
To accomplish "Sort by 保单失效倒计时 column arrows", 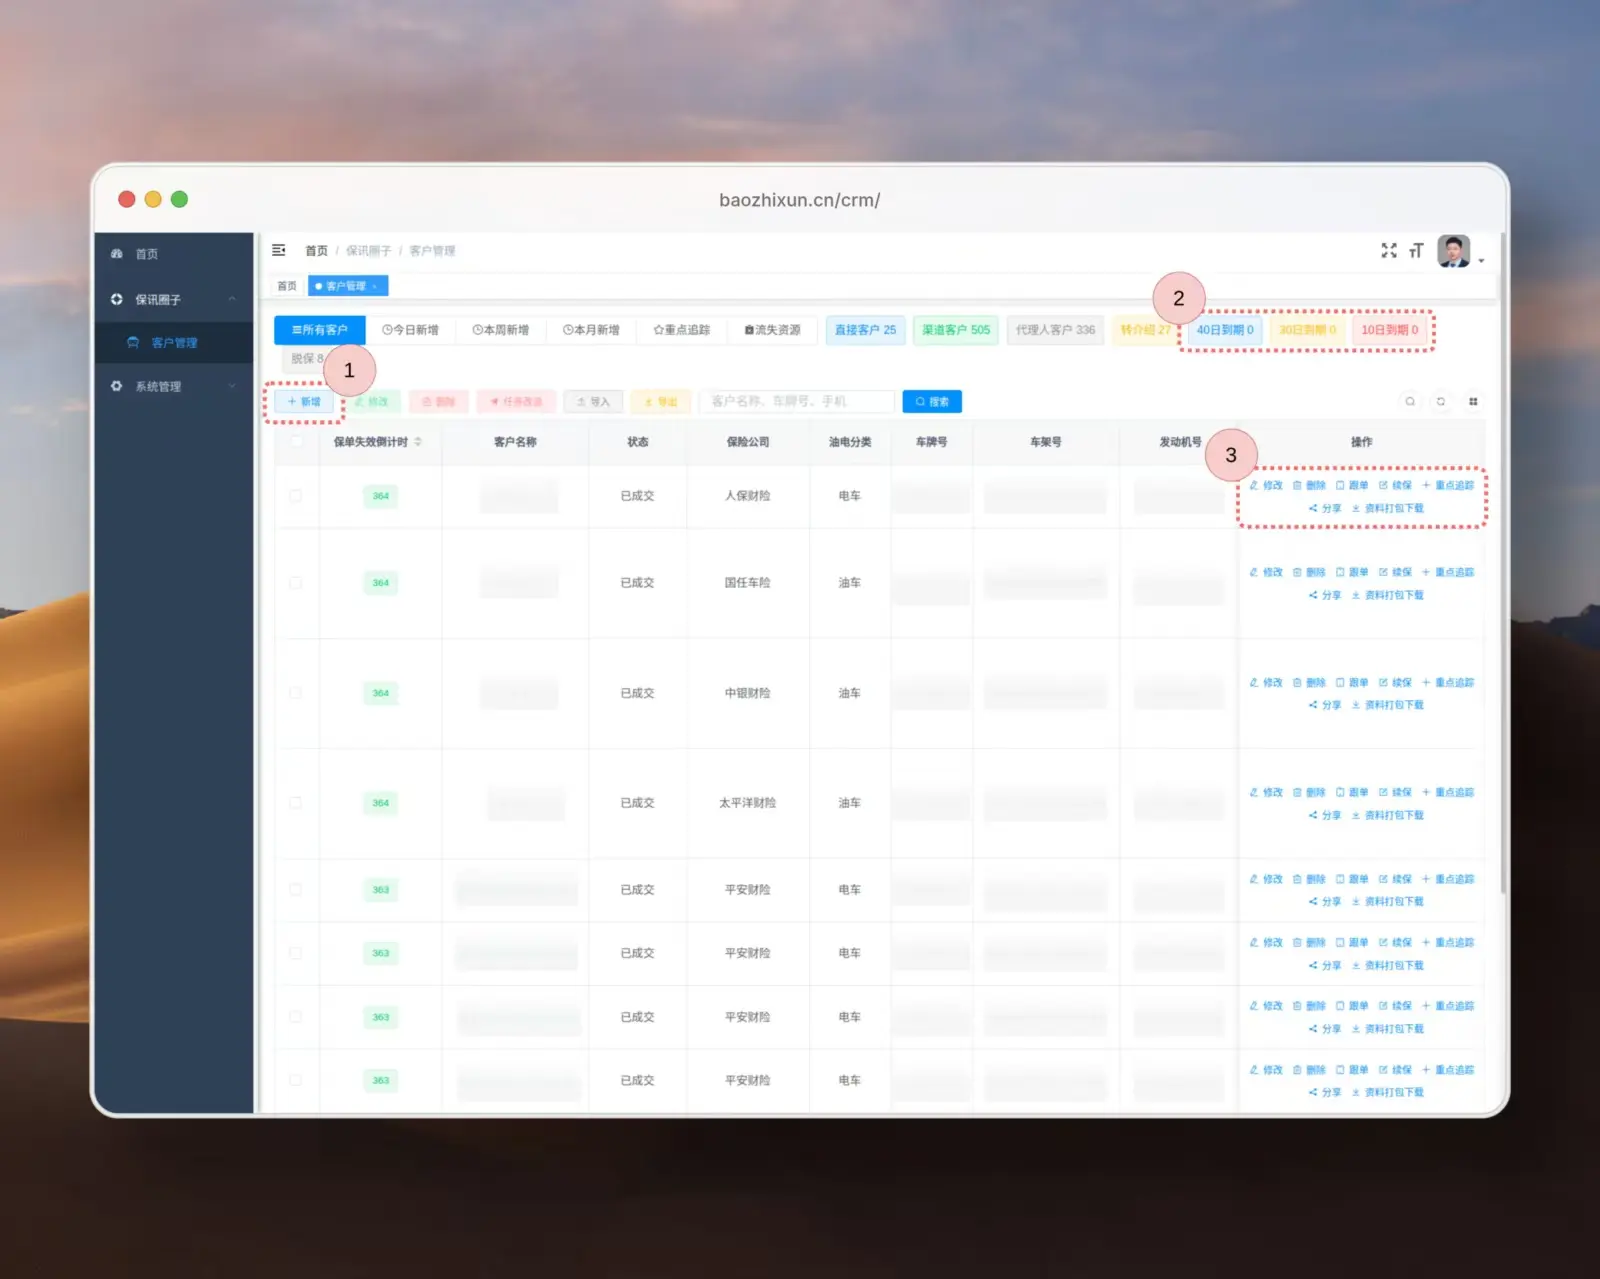I will [418, 442].
